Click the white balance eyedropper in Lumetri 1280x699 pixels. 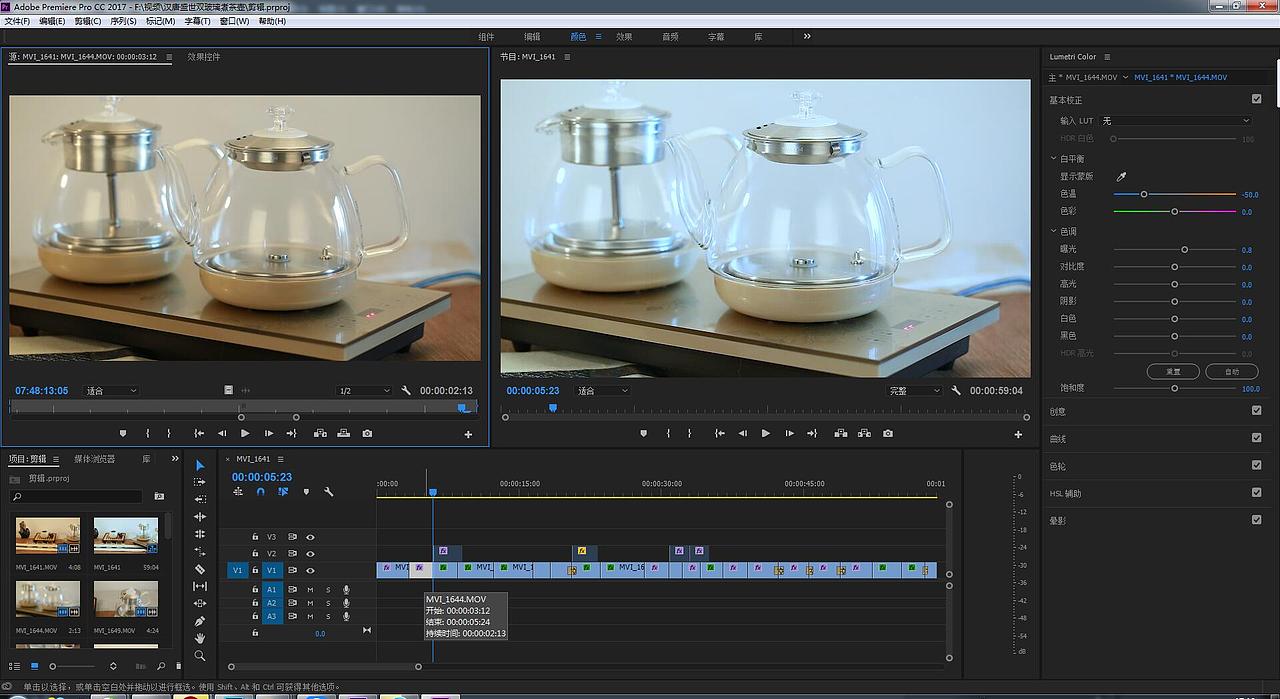(1121, 176)
